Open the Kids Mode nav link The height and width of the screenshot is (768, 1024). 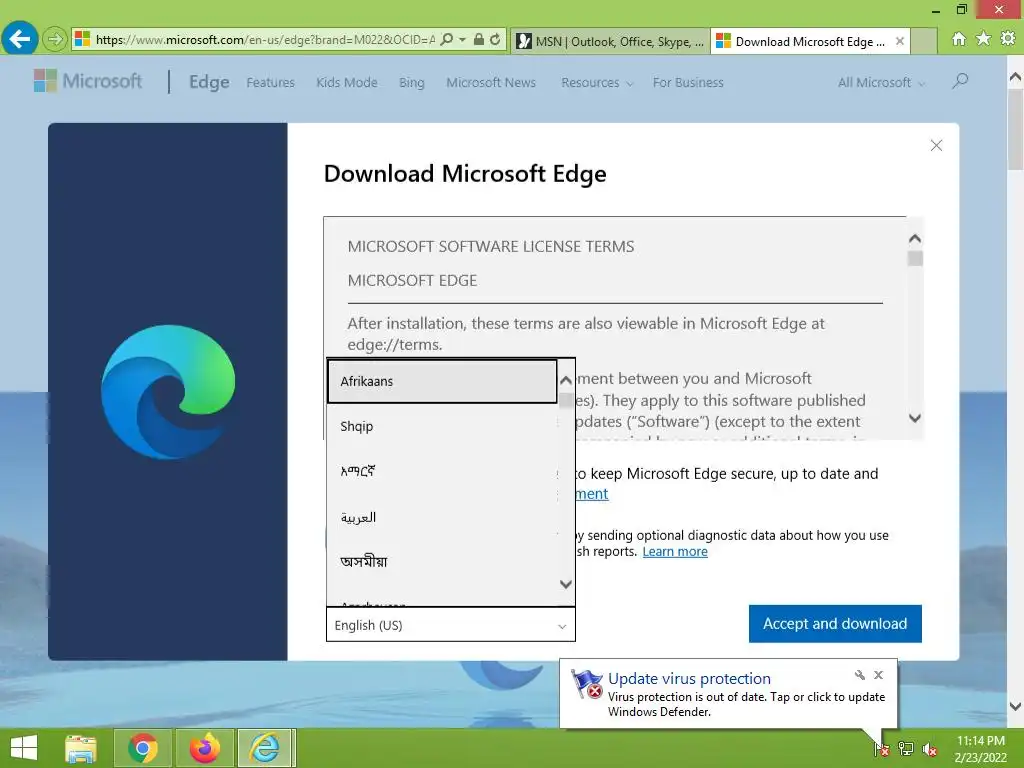click(x=347, y=82)
